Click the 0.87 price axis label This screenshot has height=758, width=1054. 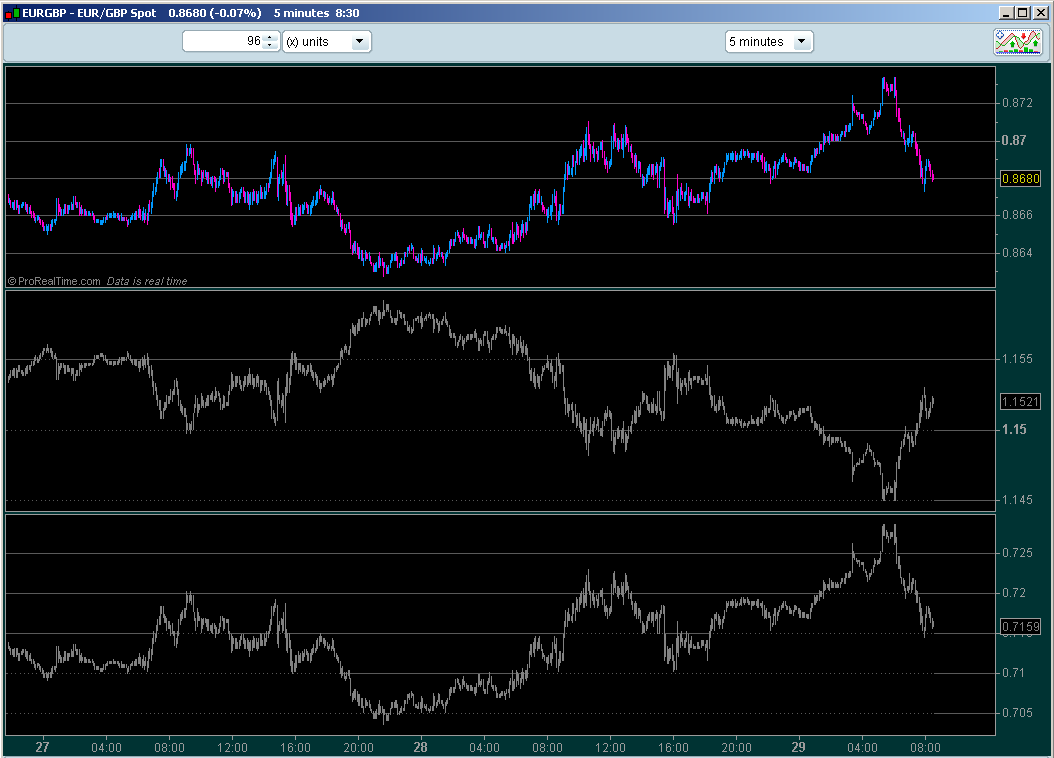(1014, 140)
